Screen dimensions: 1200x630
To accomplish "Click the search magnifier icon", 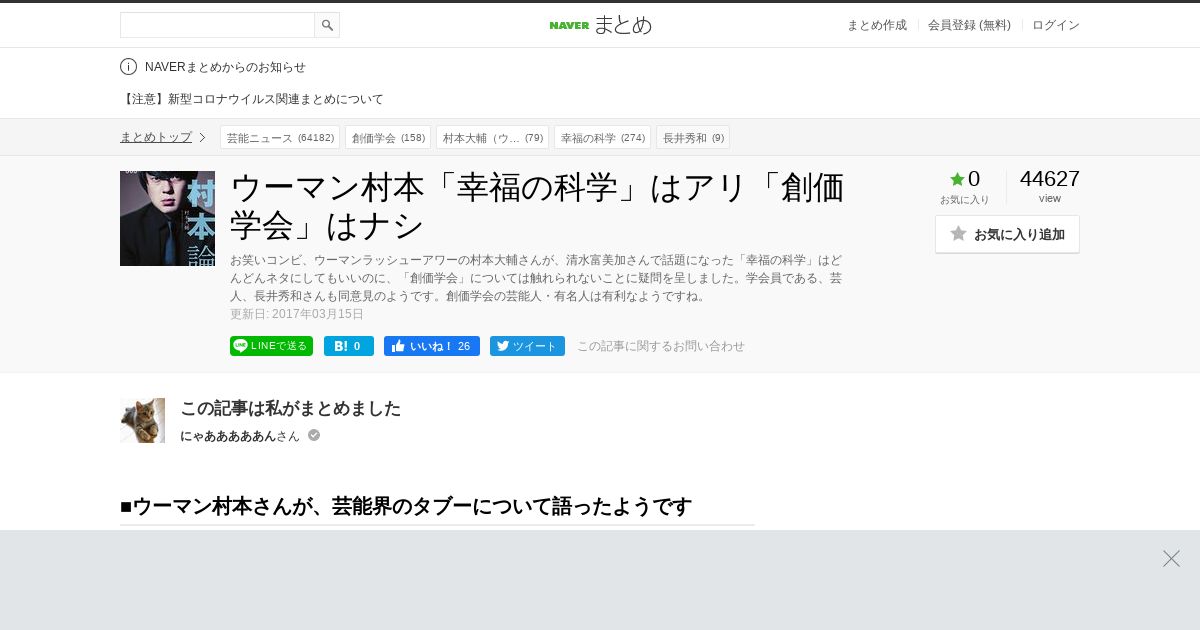I will tap(327, 25).
